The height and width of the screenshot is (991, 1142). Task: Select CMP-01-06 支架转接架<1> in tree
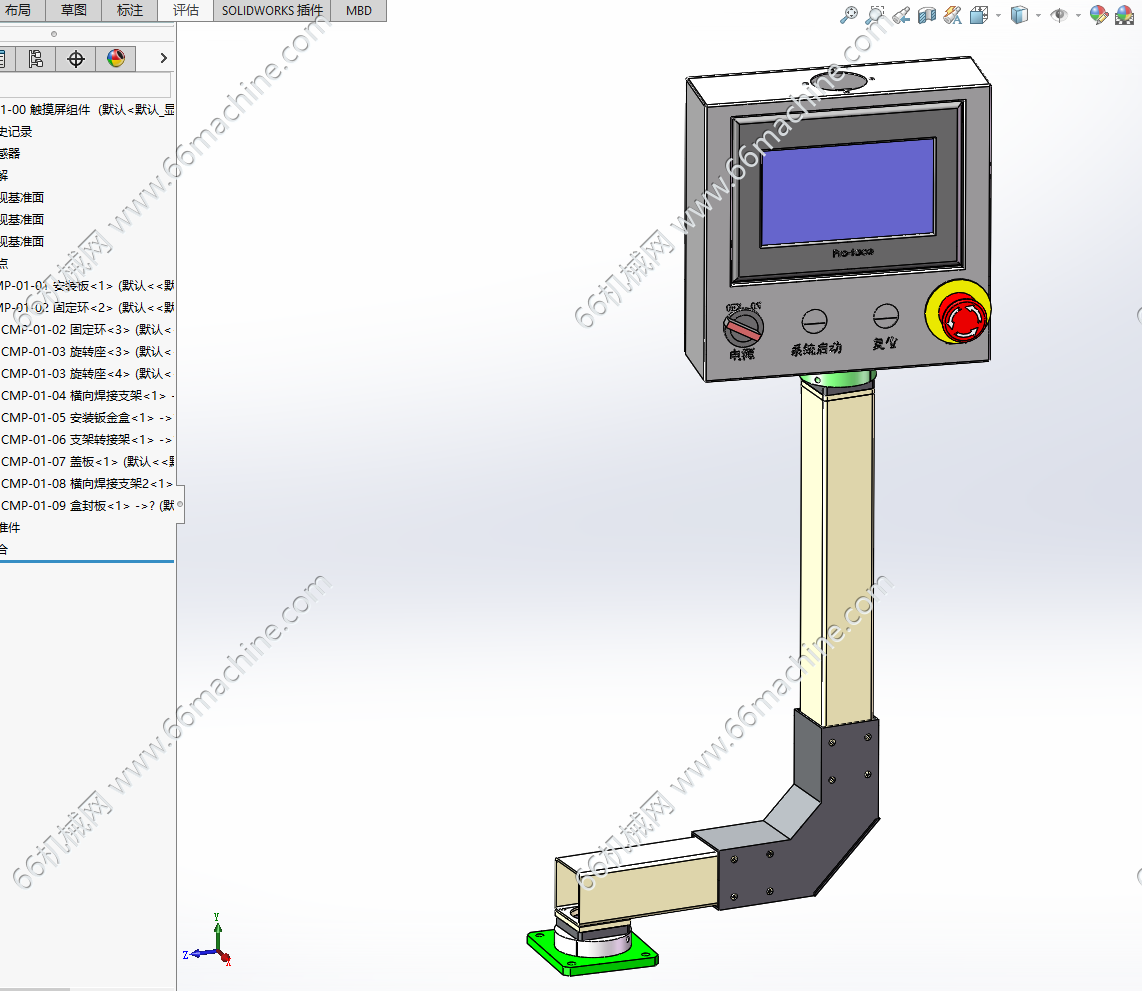(87, 440)
